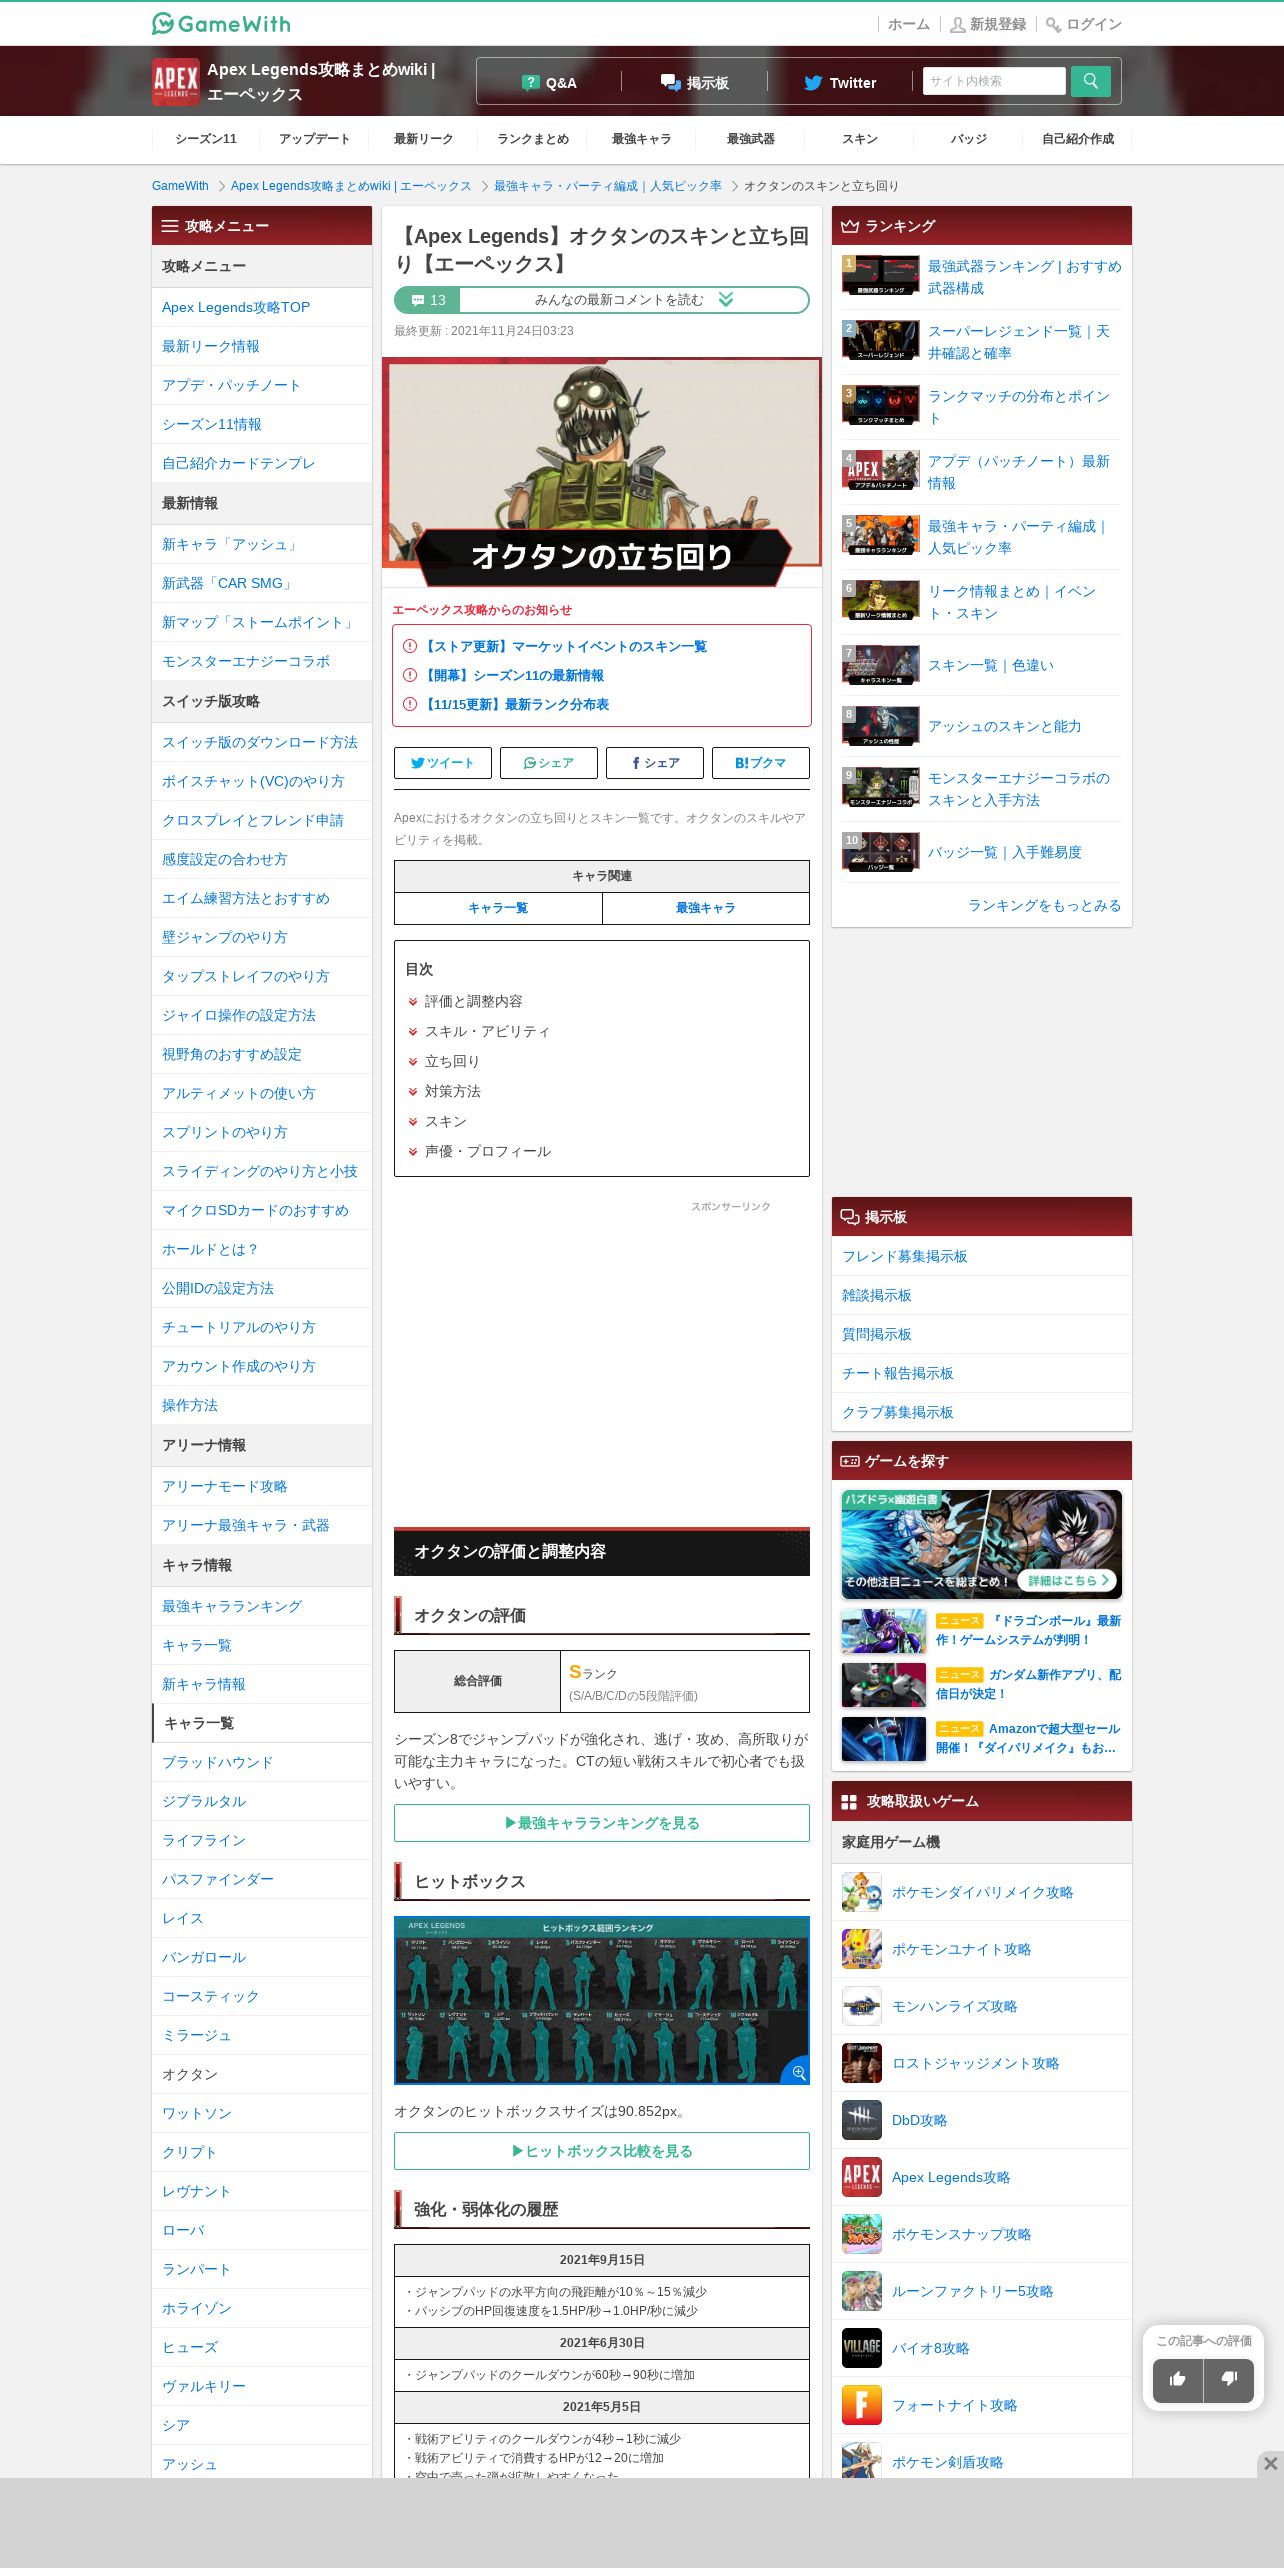Open 新キャラ「アッシュ」 sidebar link
Image resolution: width=1284 pixels, height=2568 pixels.
pos(230,544)
